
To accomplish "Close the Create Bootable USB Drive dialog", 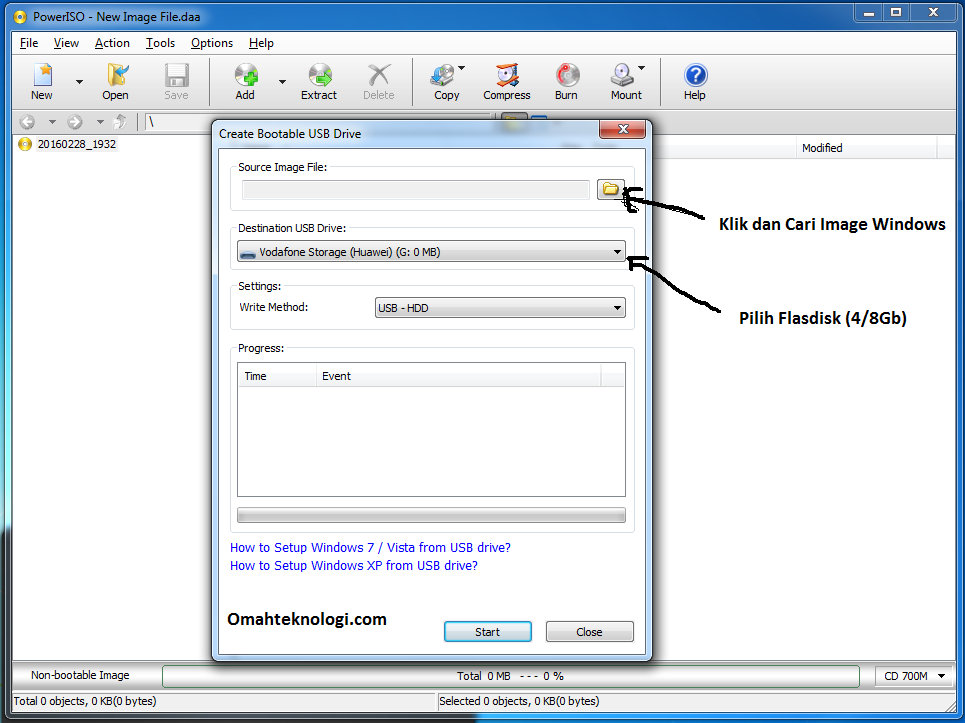I will (x=622, y=129).
